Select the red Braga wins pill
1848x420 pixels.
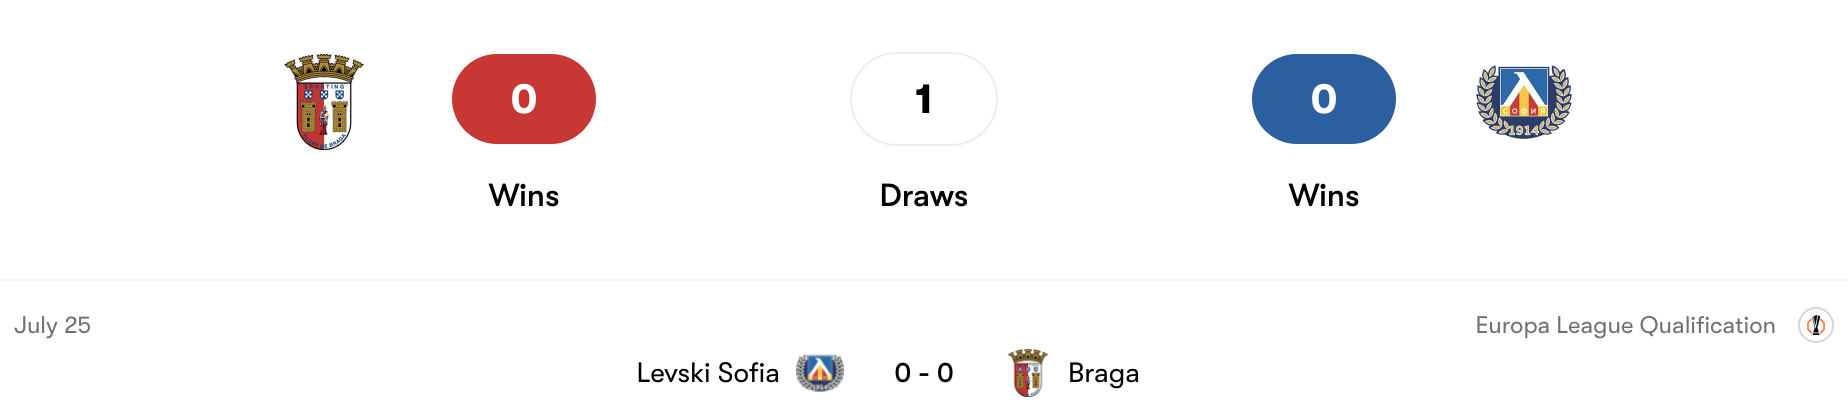click(x=524, y=99)
